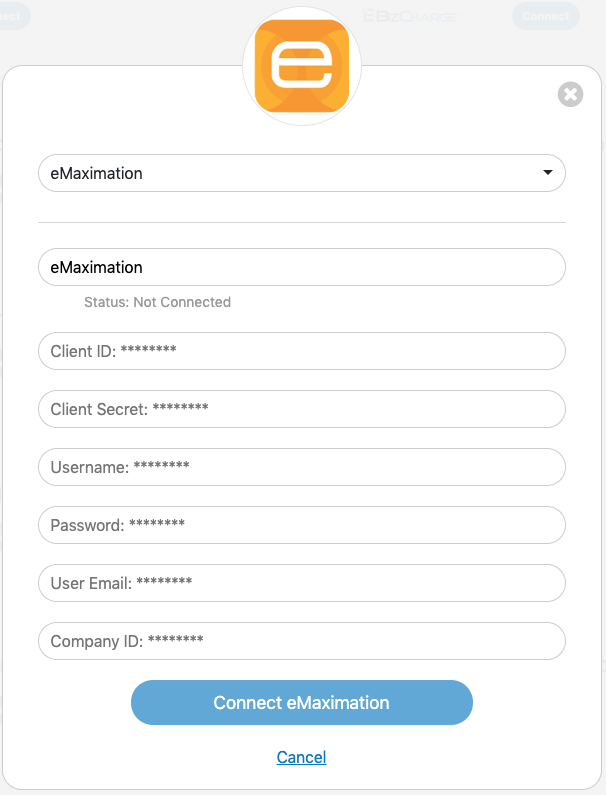Click the eMaximation connection name field
The width and height of the screenshot is (606, 795).
301,267
